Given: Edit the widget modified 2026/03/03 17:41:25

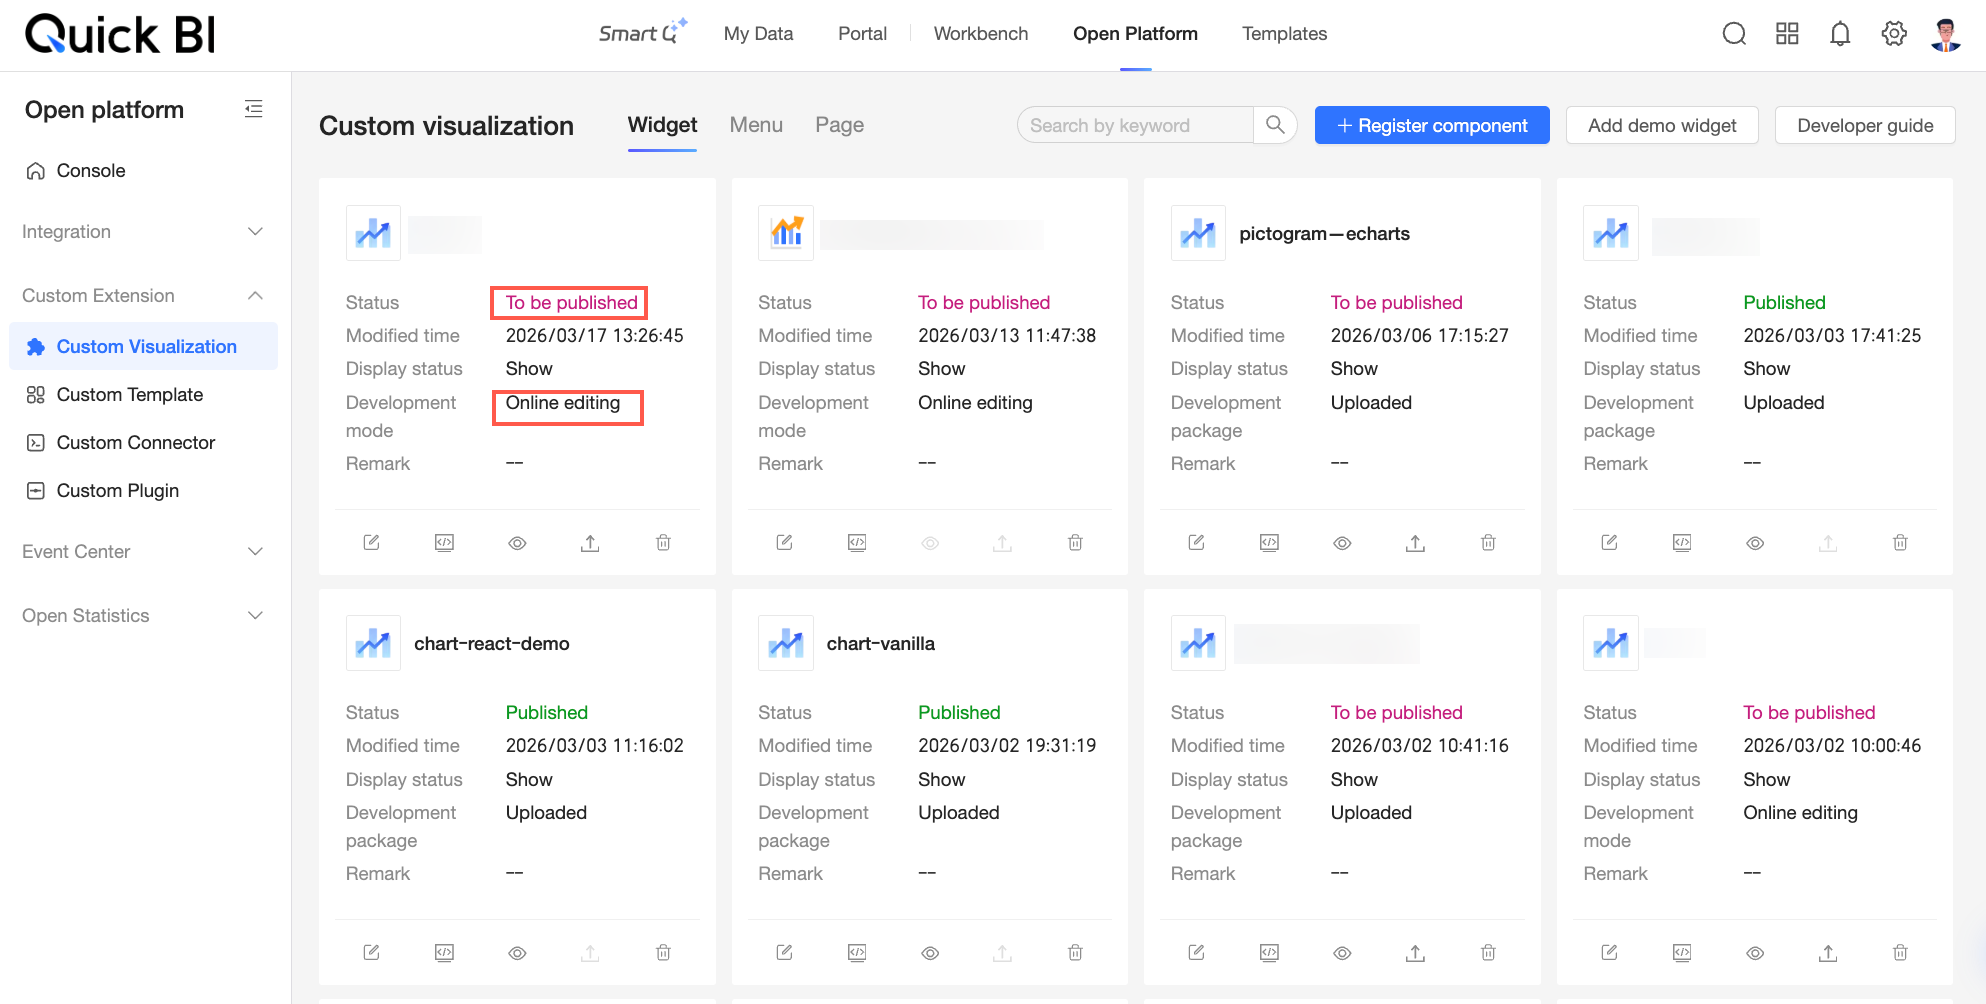Looking at the screenshot, I should coord(1610,542).
